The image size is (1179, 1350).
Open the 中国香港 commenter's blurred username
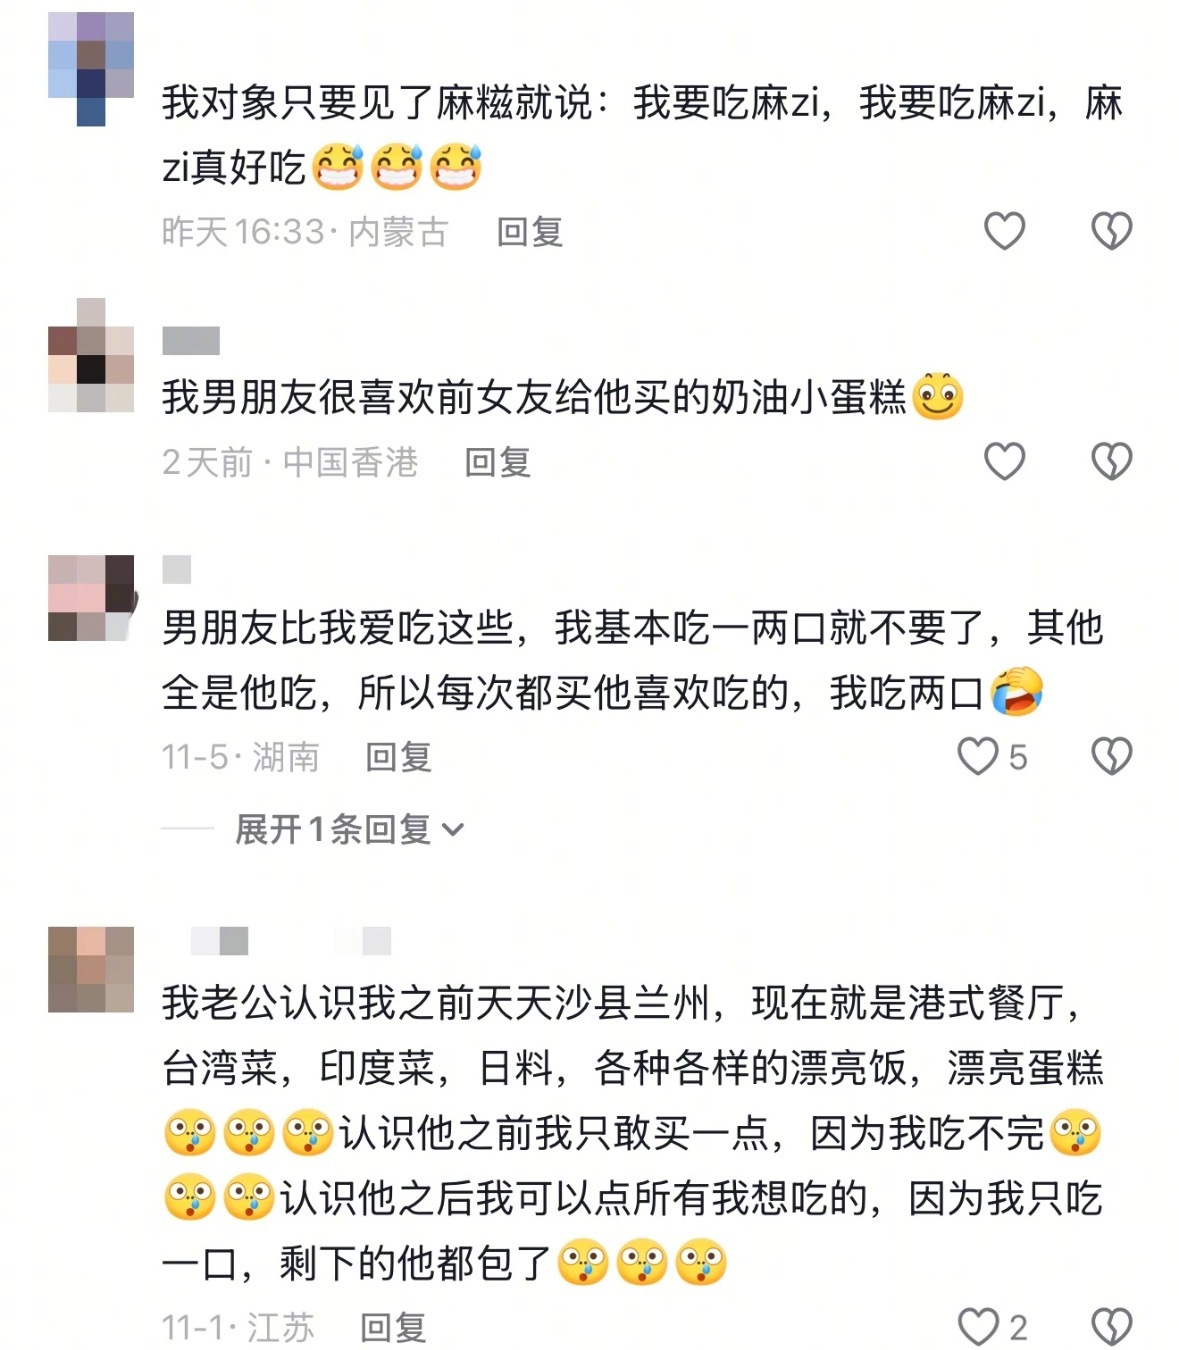[191, 341]
